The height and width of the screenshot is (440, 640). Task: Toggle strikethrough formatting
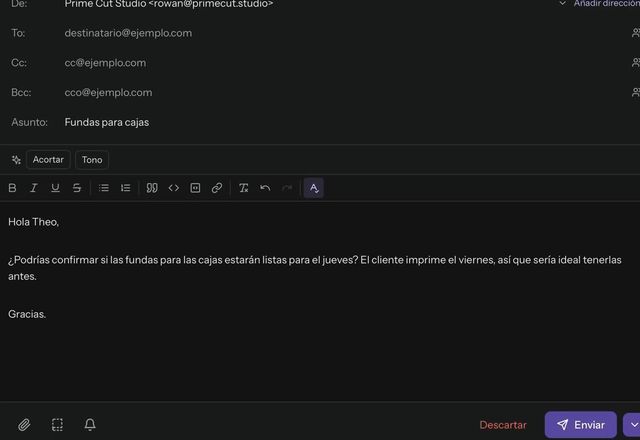pyautogui.click(x=77, y=188)
